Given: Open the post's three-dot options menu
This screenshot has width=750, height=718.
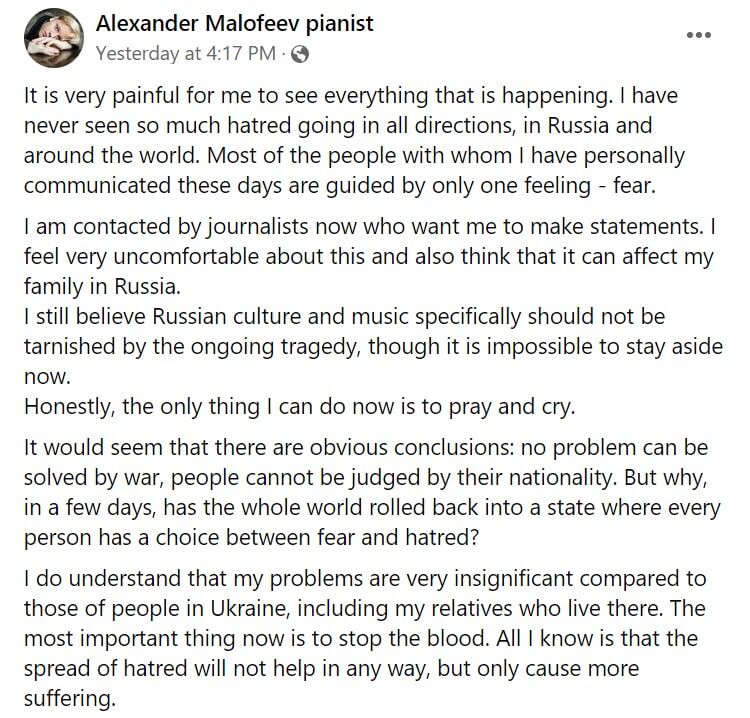Looking at the screenshot, I should (700, 34).
